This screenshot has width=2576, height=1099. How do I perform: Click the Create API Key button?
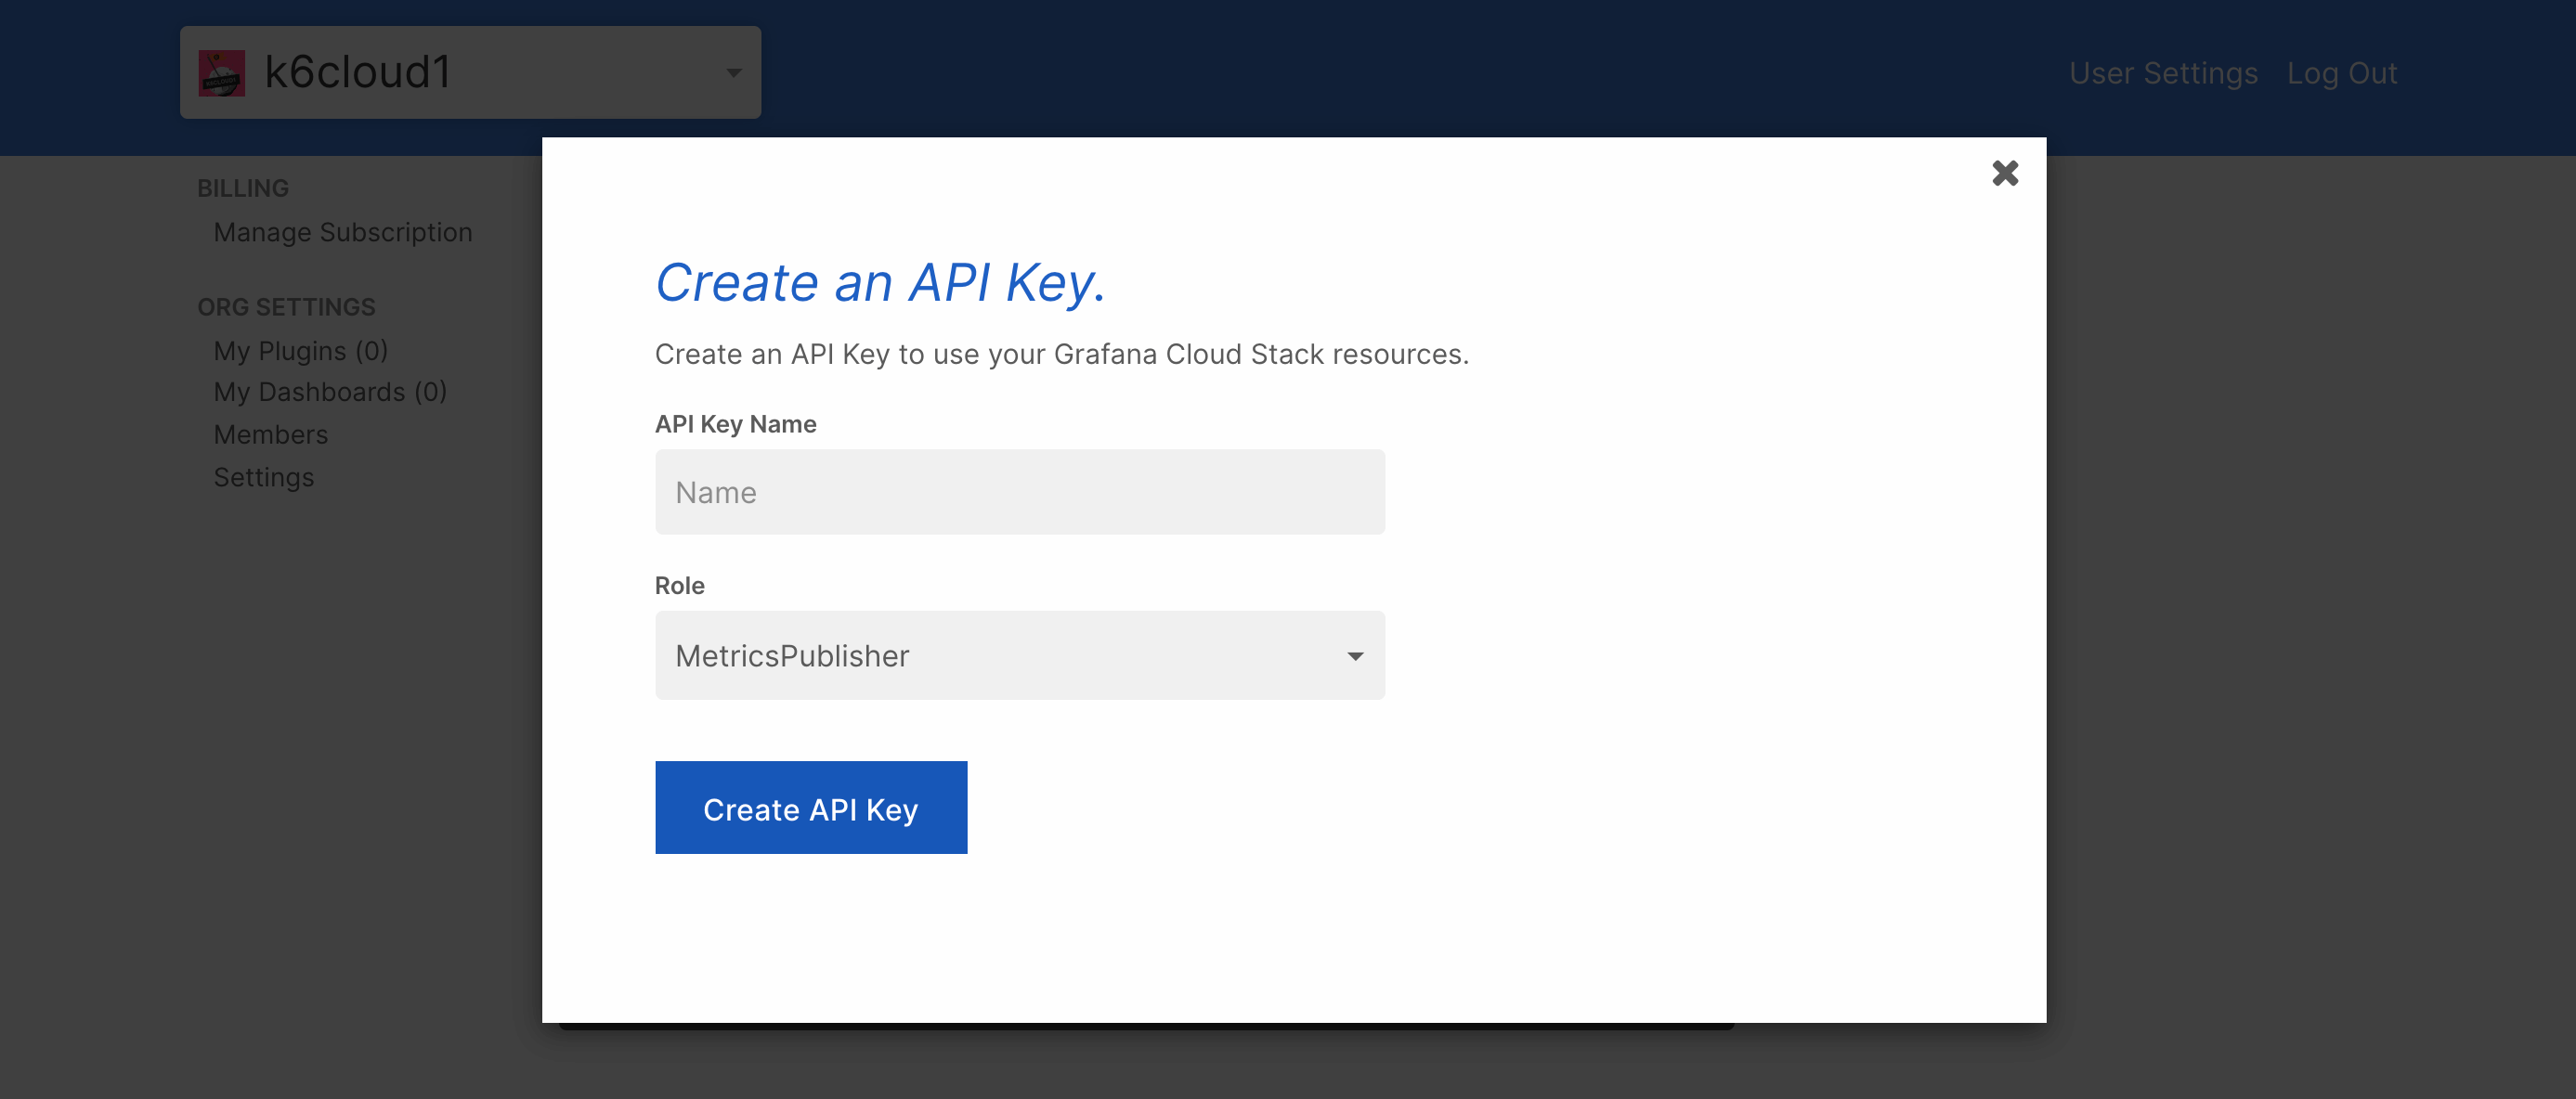810,807
